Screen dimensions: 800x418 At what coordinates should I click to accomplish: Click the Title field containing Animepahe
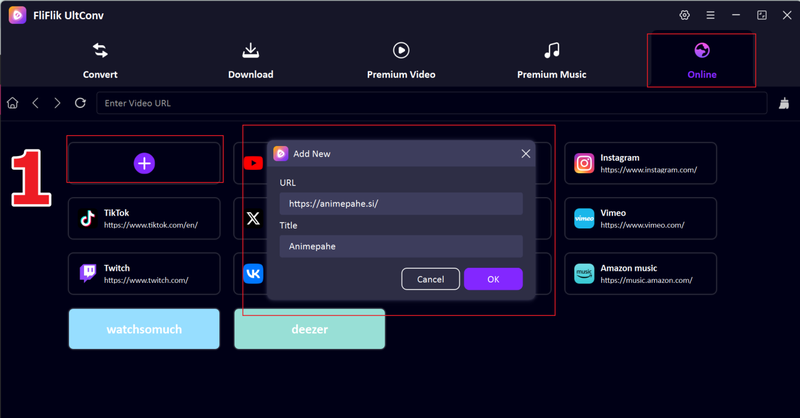400,247
